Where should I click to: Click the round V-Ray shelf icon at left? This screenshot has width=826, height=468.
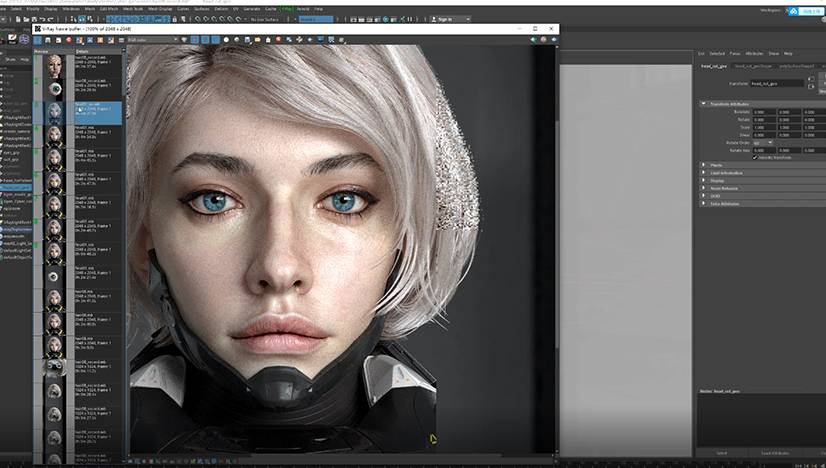24,40
